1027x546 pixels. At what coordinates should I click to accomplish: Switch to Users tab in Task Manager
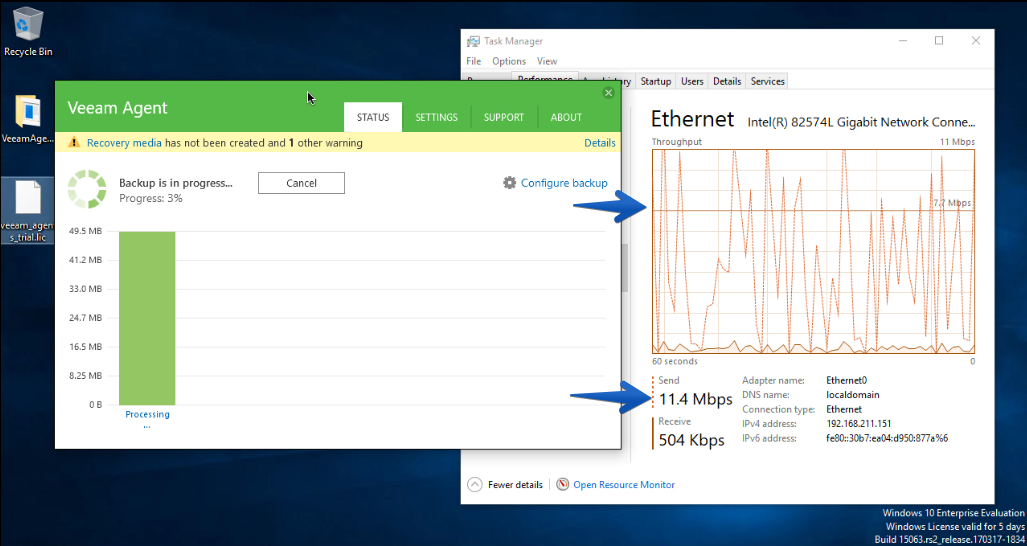(692, 81)
